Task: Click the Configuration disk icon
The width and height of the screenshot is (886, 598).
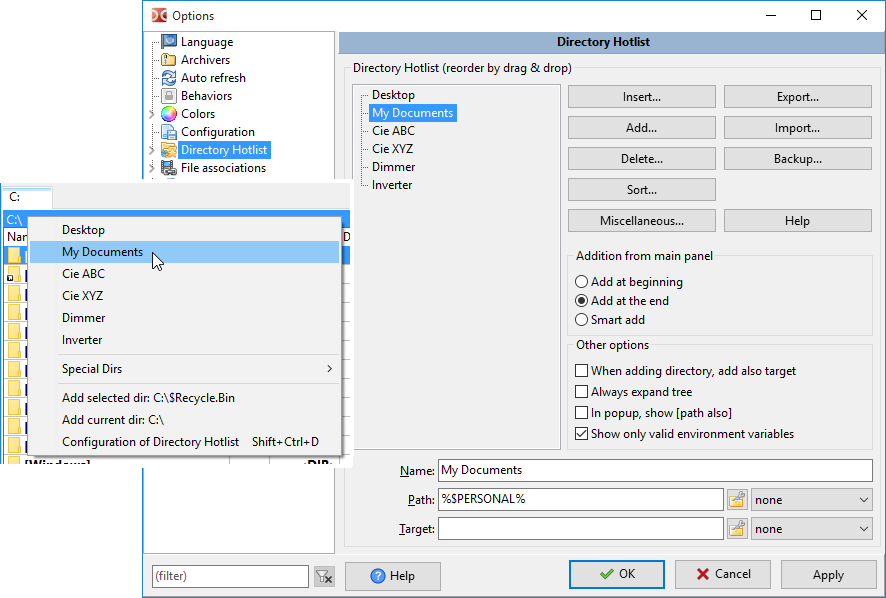Action: click(169, 132)
